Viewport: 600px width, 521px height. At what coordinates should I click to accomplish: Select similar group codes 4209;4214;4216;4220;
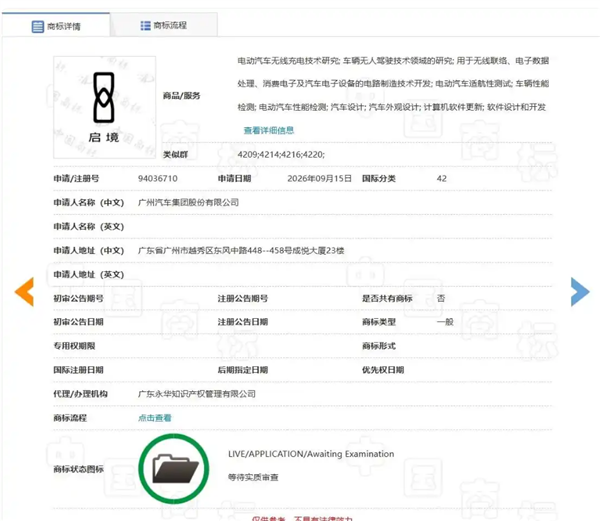coord(281,155)
